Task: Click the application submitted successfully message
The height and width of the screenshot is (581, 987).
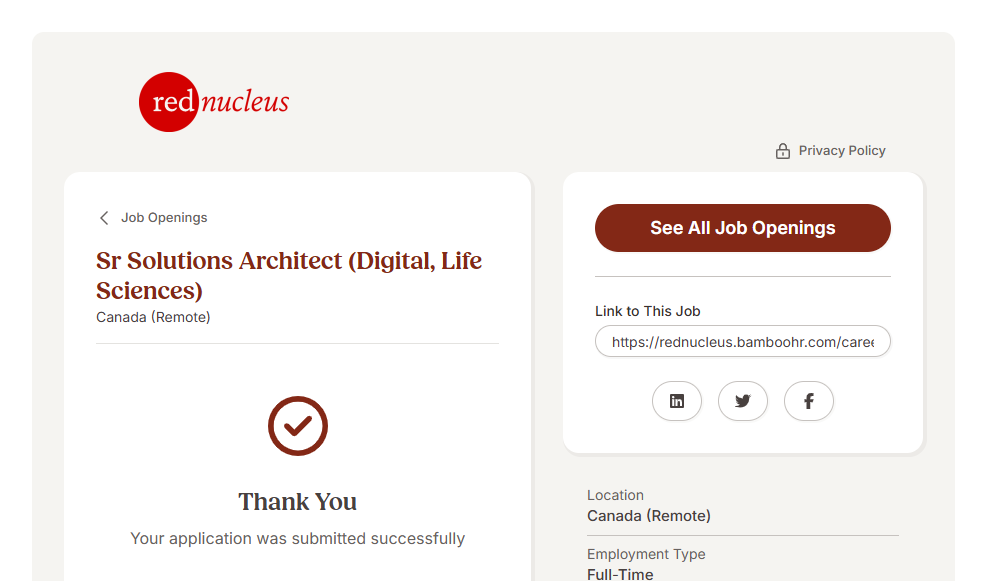Action: pos(298,539)
